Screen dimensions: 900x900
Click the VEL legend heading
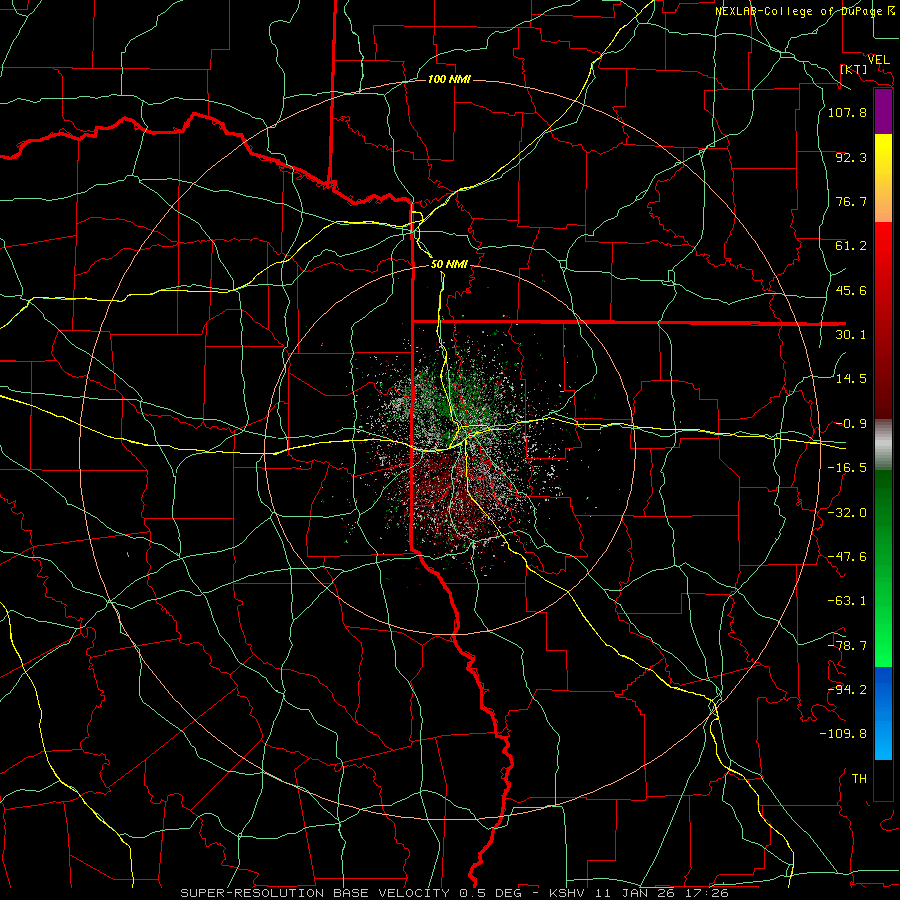tap(878, 60)
